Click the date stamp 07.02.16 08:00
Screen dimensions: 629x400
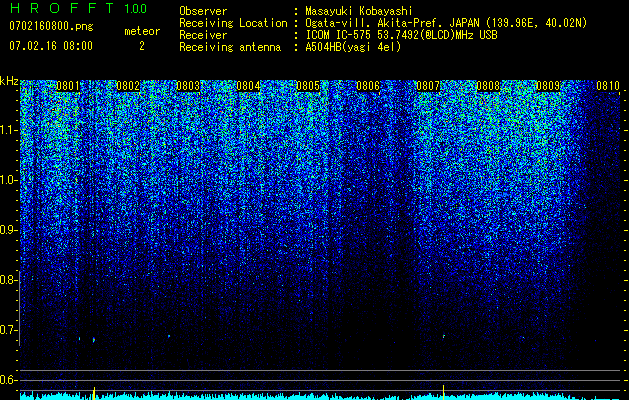click(x=51, y=46)
